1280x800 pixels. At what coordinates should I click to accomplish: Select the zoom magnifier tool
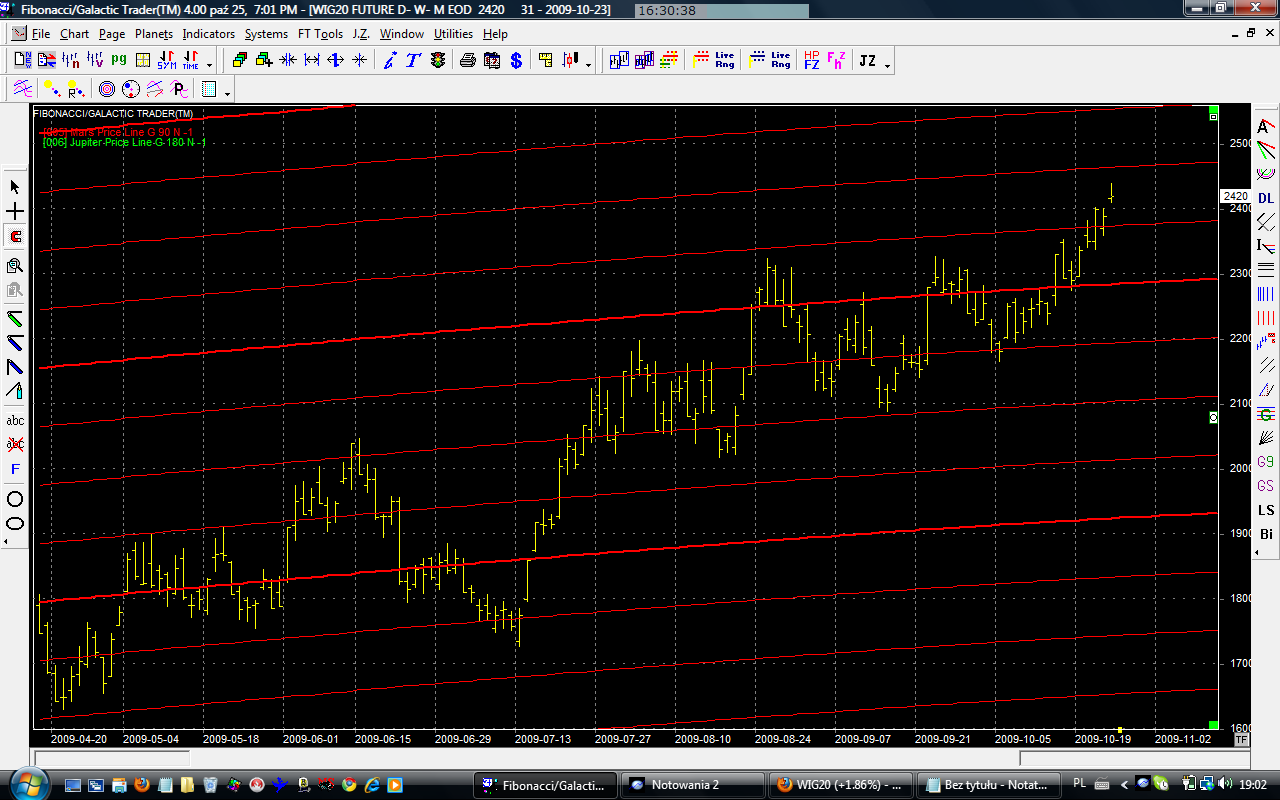tap(15, 265)
